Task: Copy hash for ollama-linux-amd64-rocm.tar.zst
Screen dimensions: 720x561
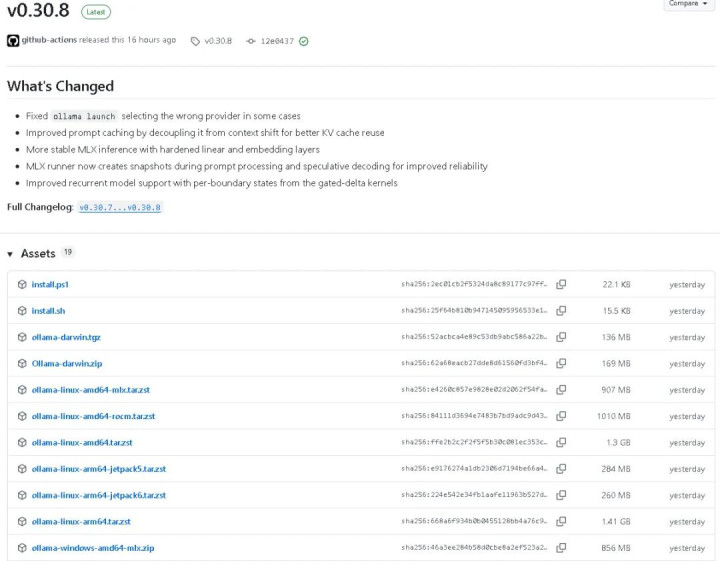Action: pyautogui.click(x=561, y=416)
